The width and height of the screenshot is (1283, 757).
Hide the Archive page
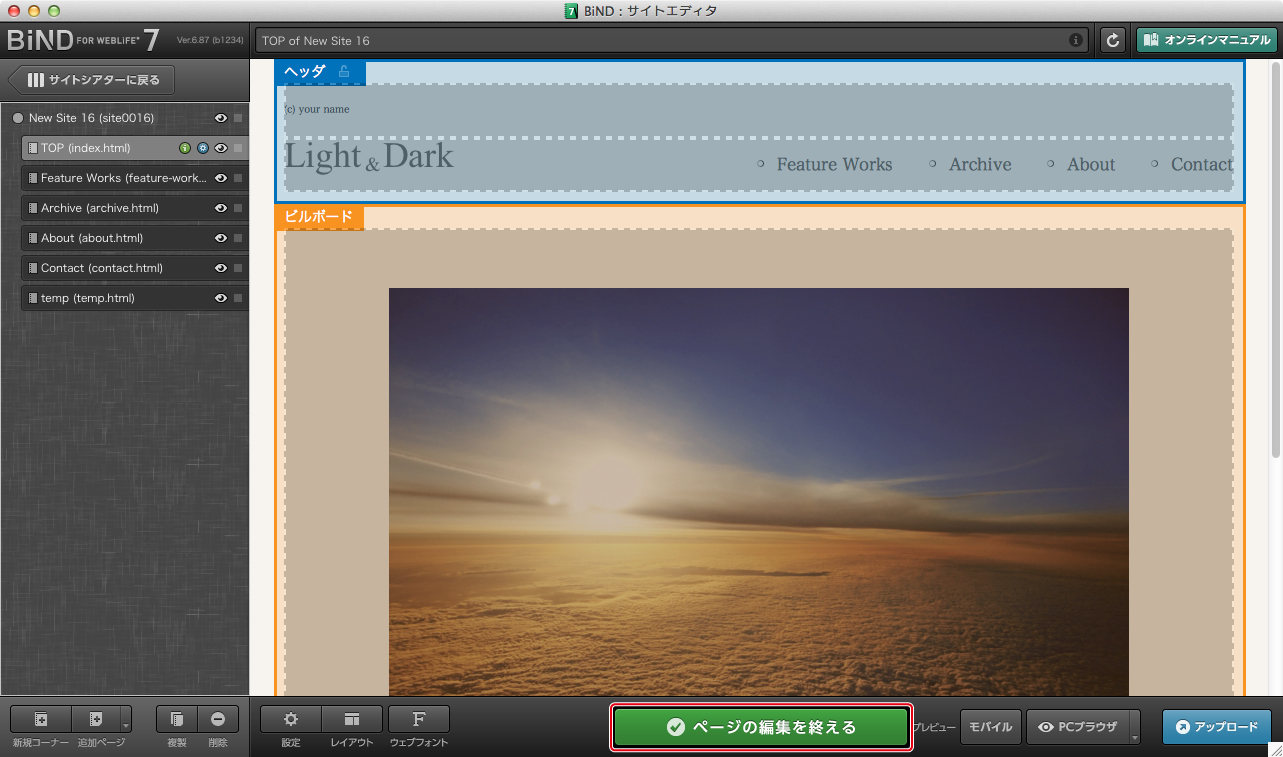(x=221, y=208)
